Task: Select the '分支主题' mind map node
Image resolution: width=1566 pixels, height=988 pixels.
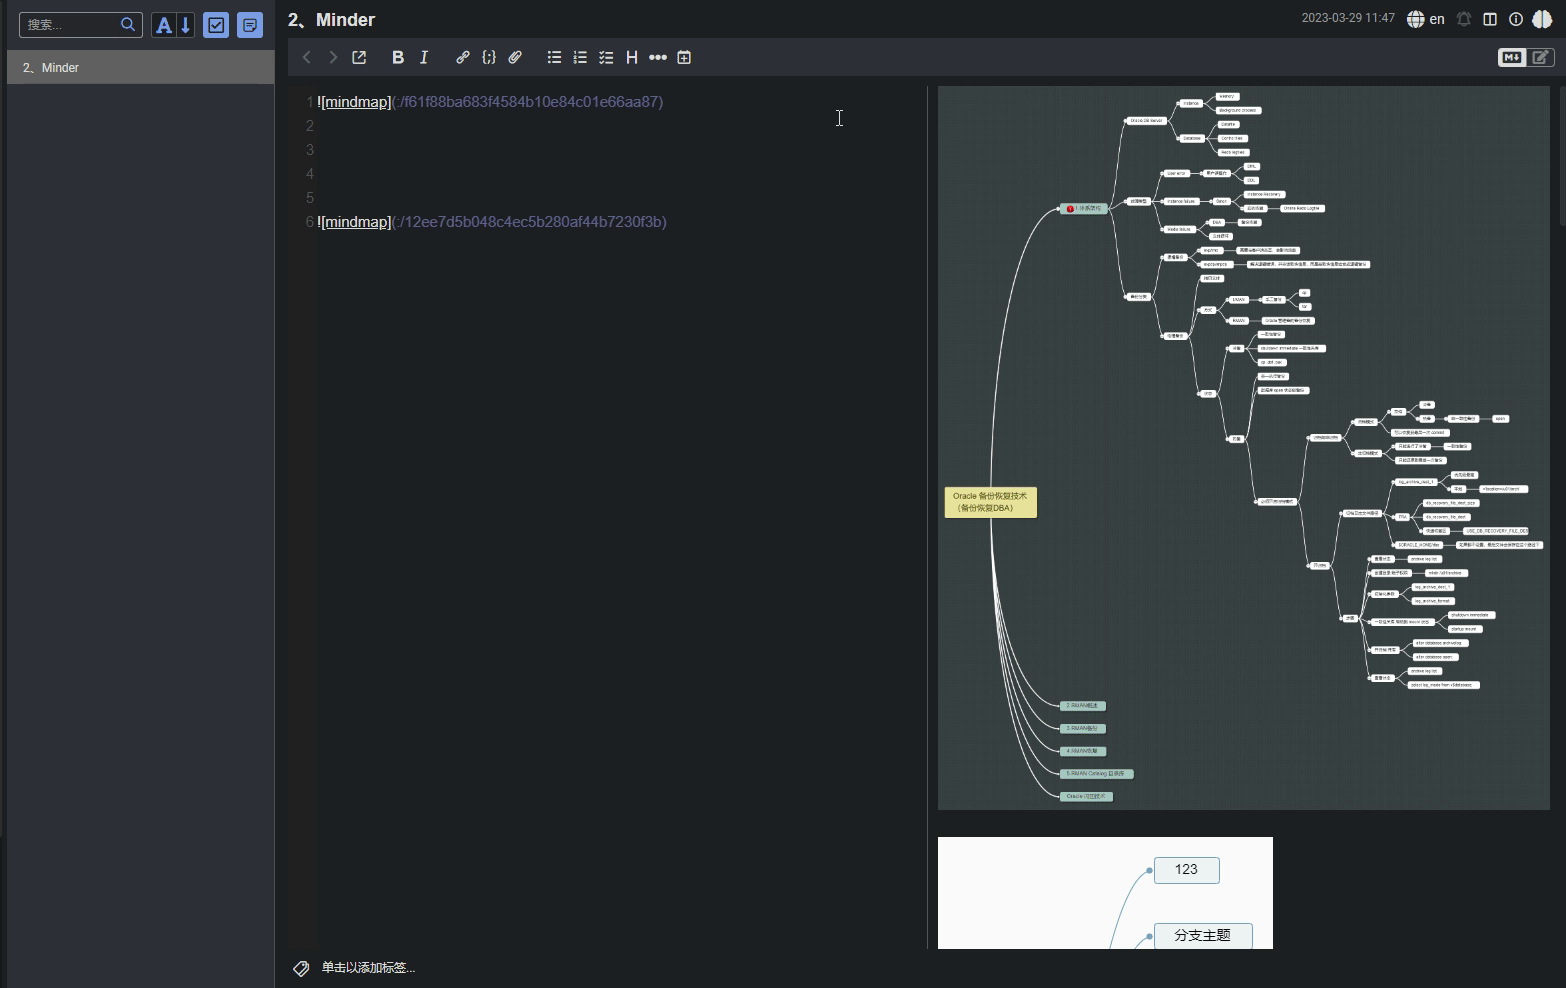Action: (1203, 936)
